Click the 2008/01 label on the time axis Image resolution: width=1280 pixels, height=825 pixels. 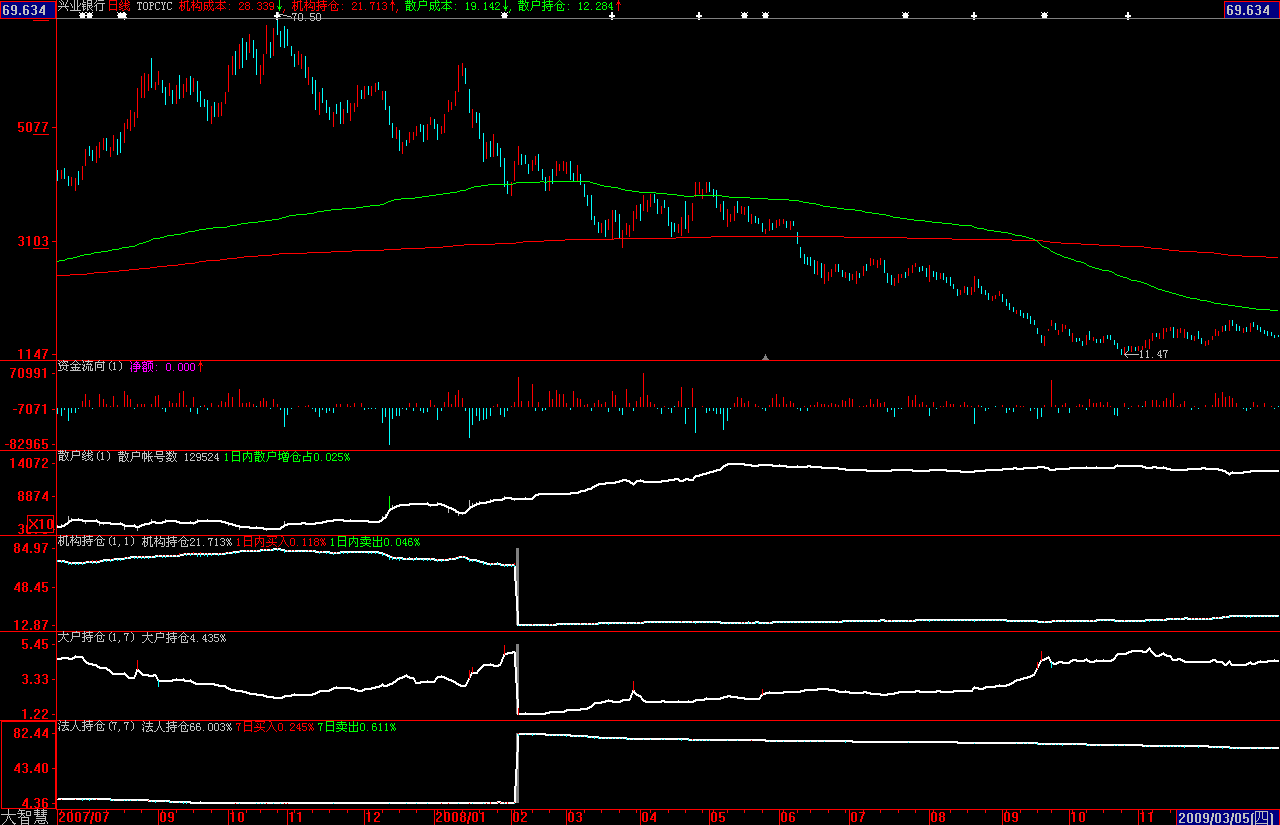[459, 817]
